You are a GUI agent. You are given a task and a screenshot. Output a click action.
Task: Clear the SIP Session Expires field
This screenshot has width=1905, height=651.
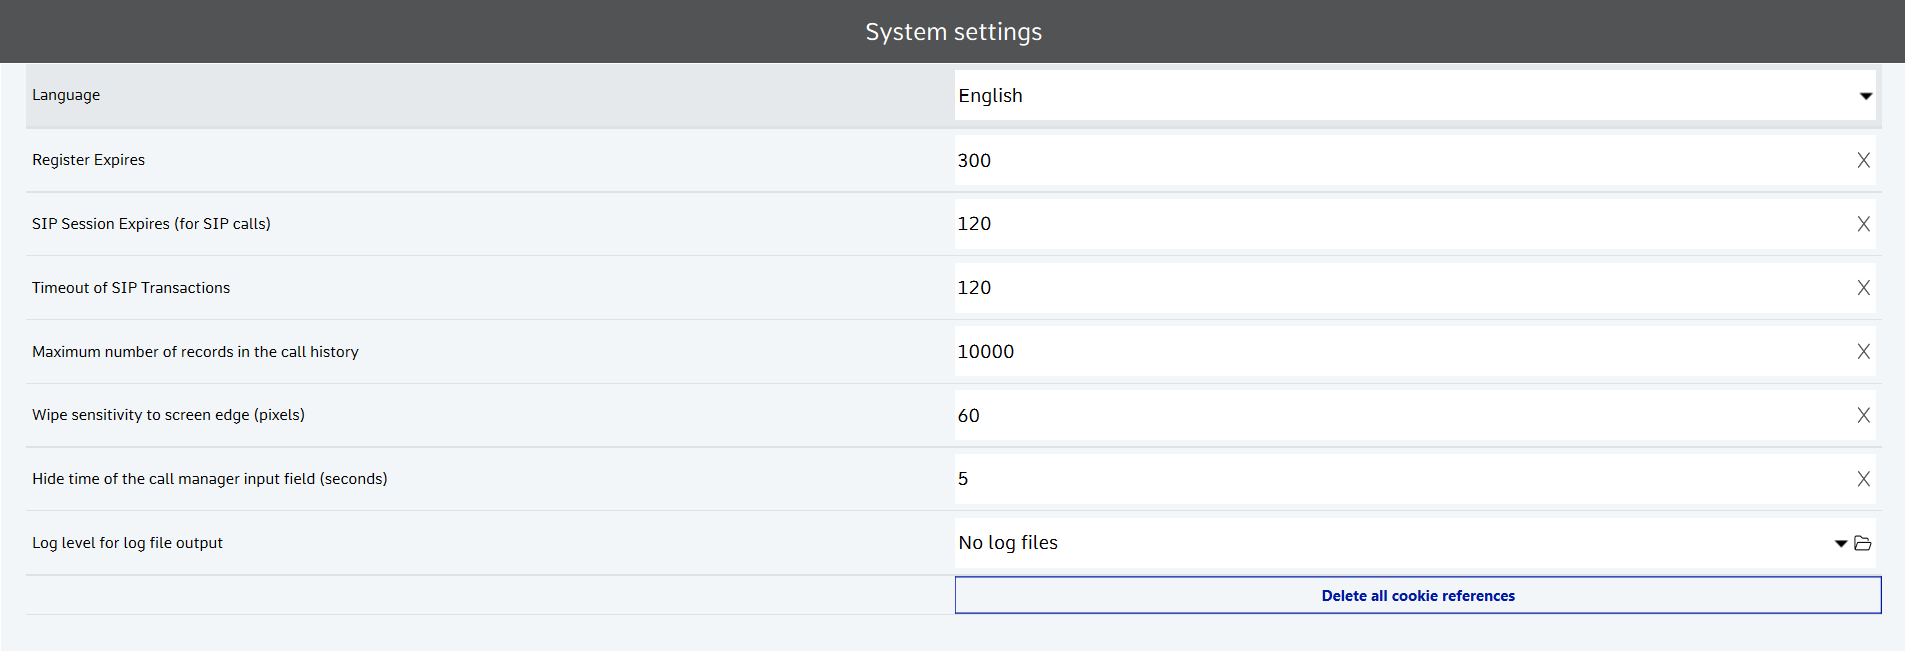pos(1863,224)
